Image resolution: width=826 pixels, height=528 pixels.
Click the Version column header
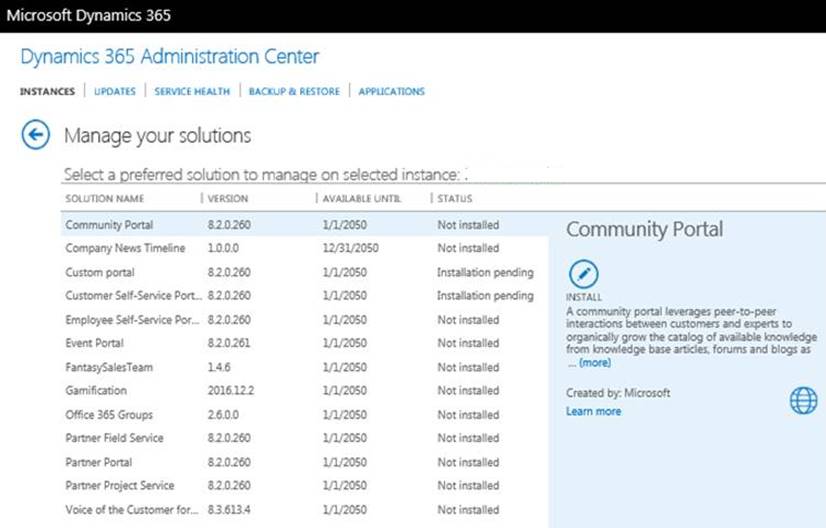click(228, 199)
